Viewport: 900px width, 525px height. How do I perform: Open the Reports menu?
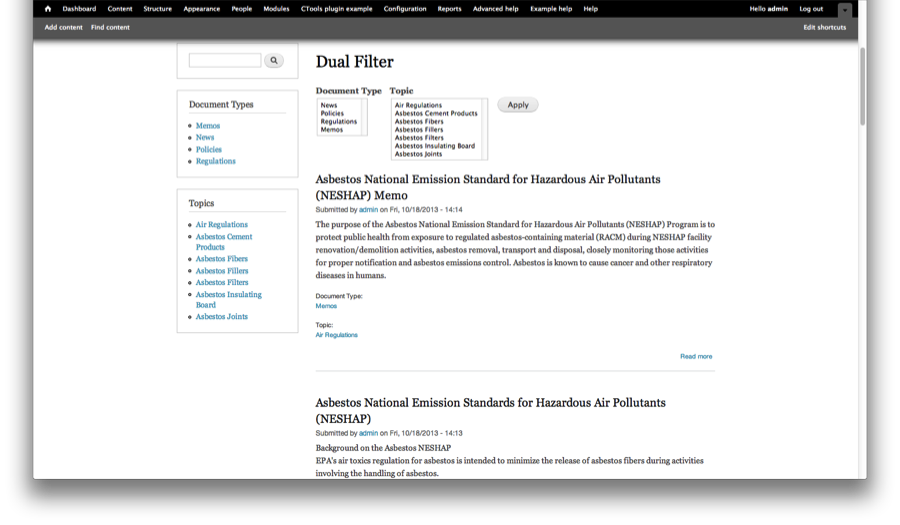click(449, 9)
